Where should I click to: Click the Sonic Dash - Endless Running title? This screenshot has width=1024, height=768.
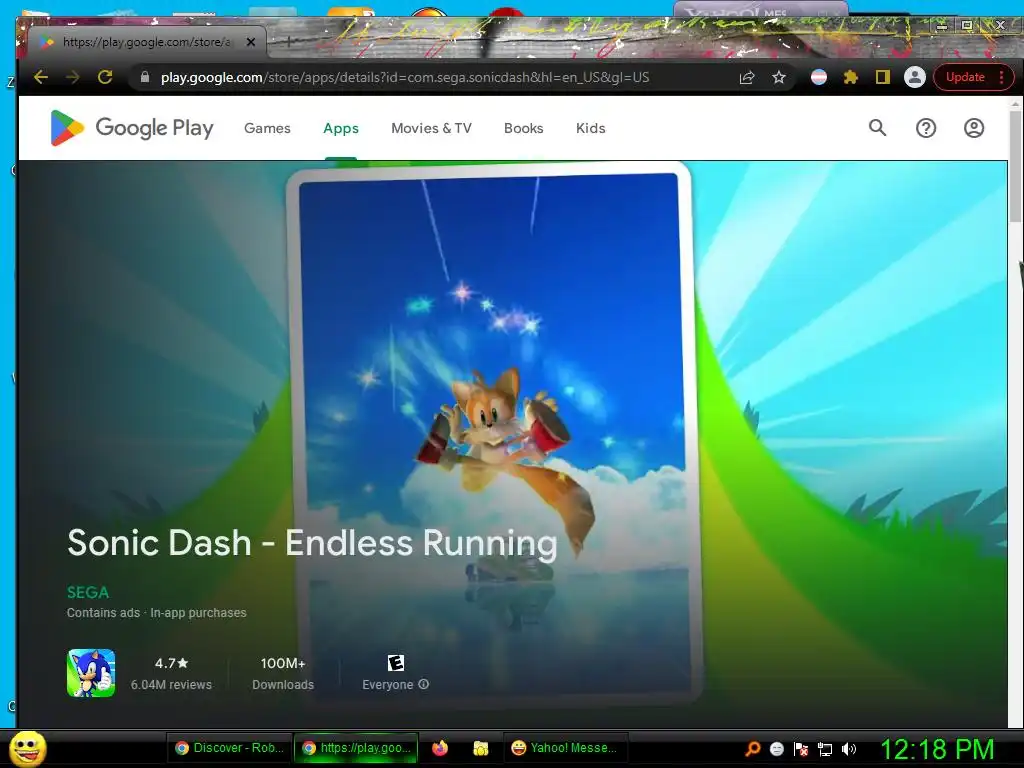point(312,543)
